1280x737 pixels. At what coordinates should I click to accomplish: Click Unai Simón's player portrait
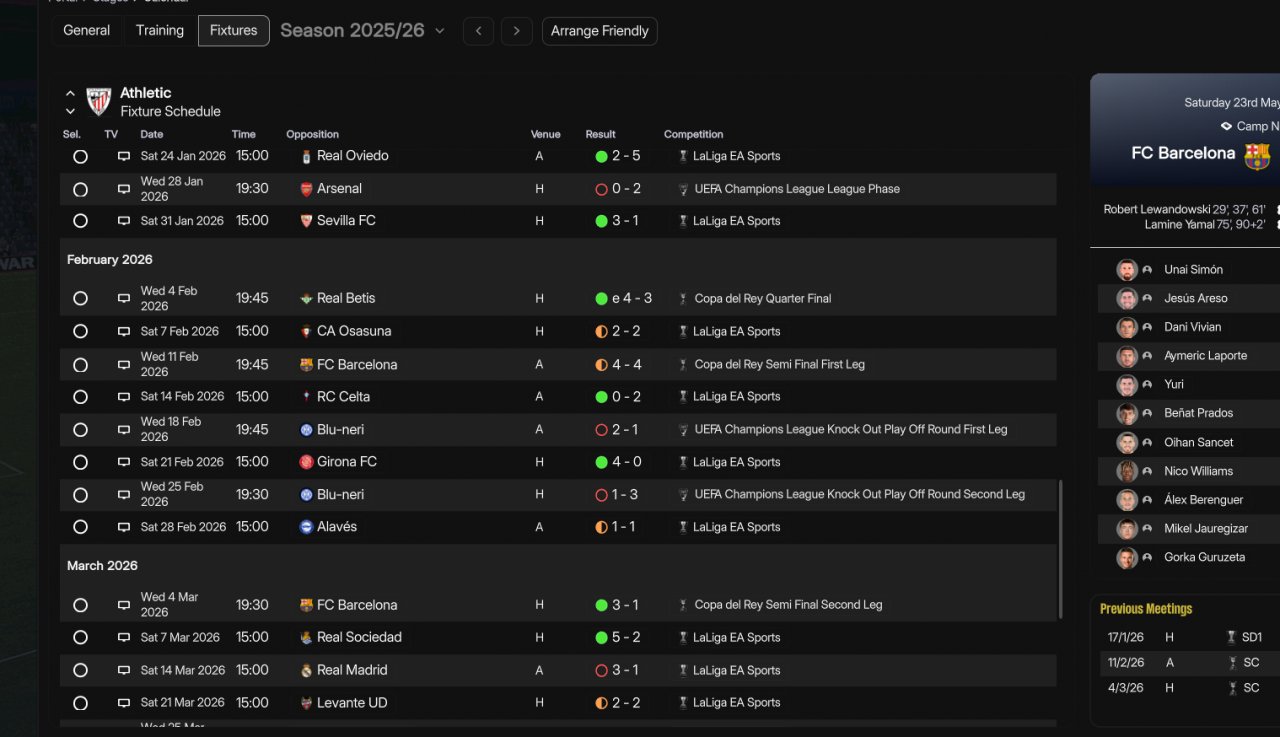coord(1127,270)
